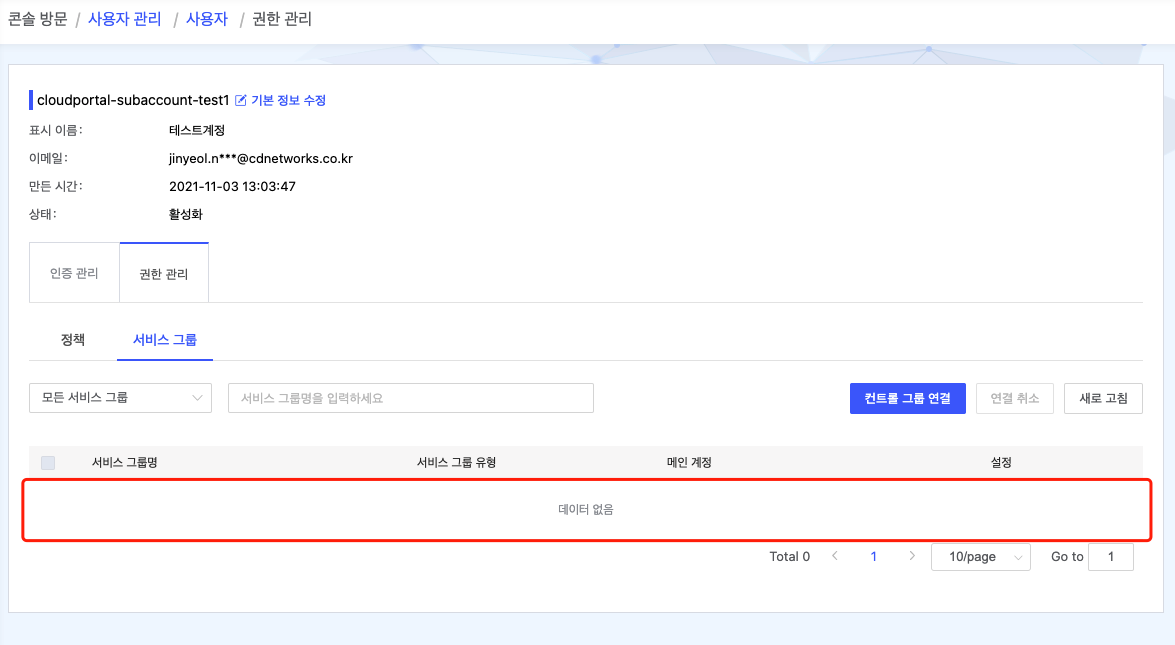Click the 사용자 breadcrumb link
The width and height of the screenshot is (1175, 645).
[206, 18]
